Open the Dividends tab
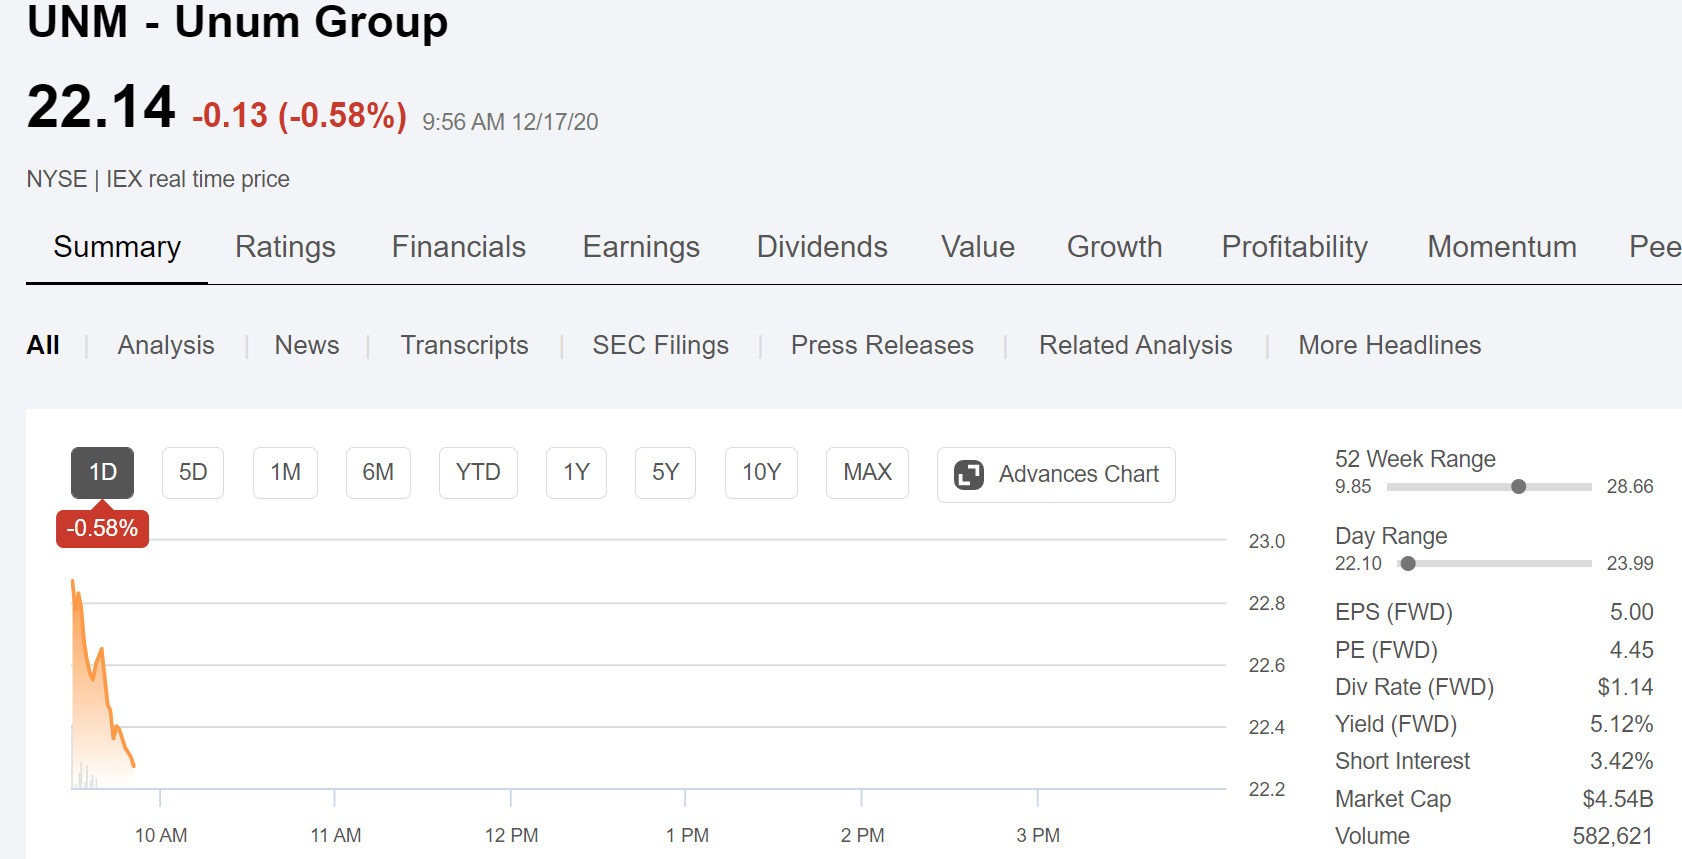Image resolution: width=1682 pixels, height=859 pixels. click(x=822, y=247)
